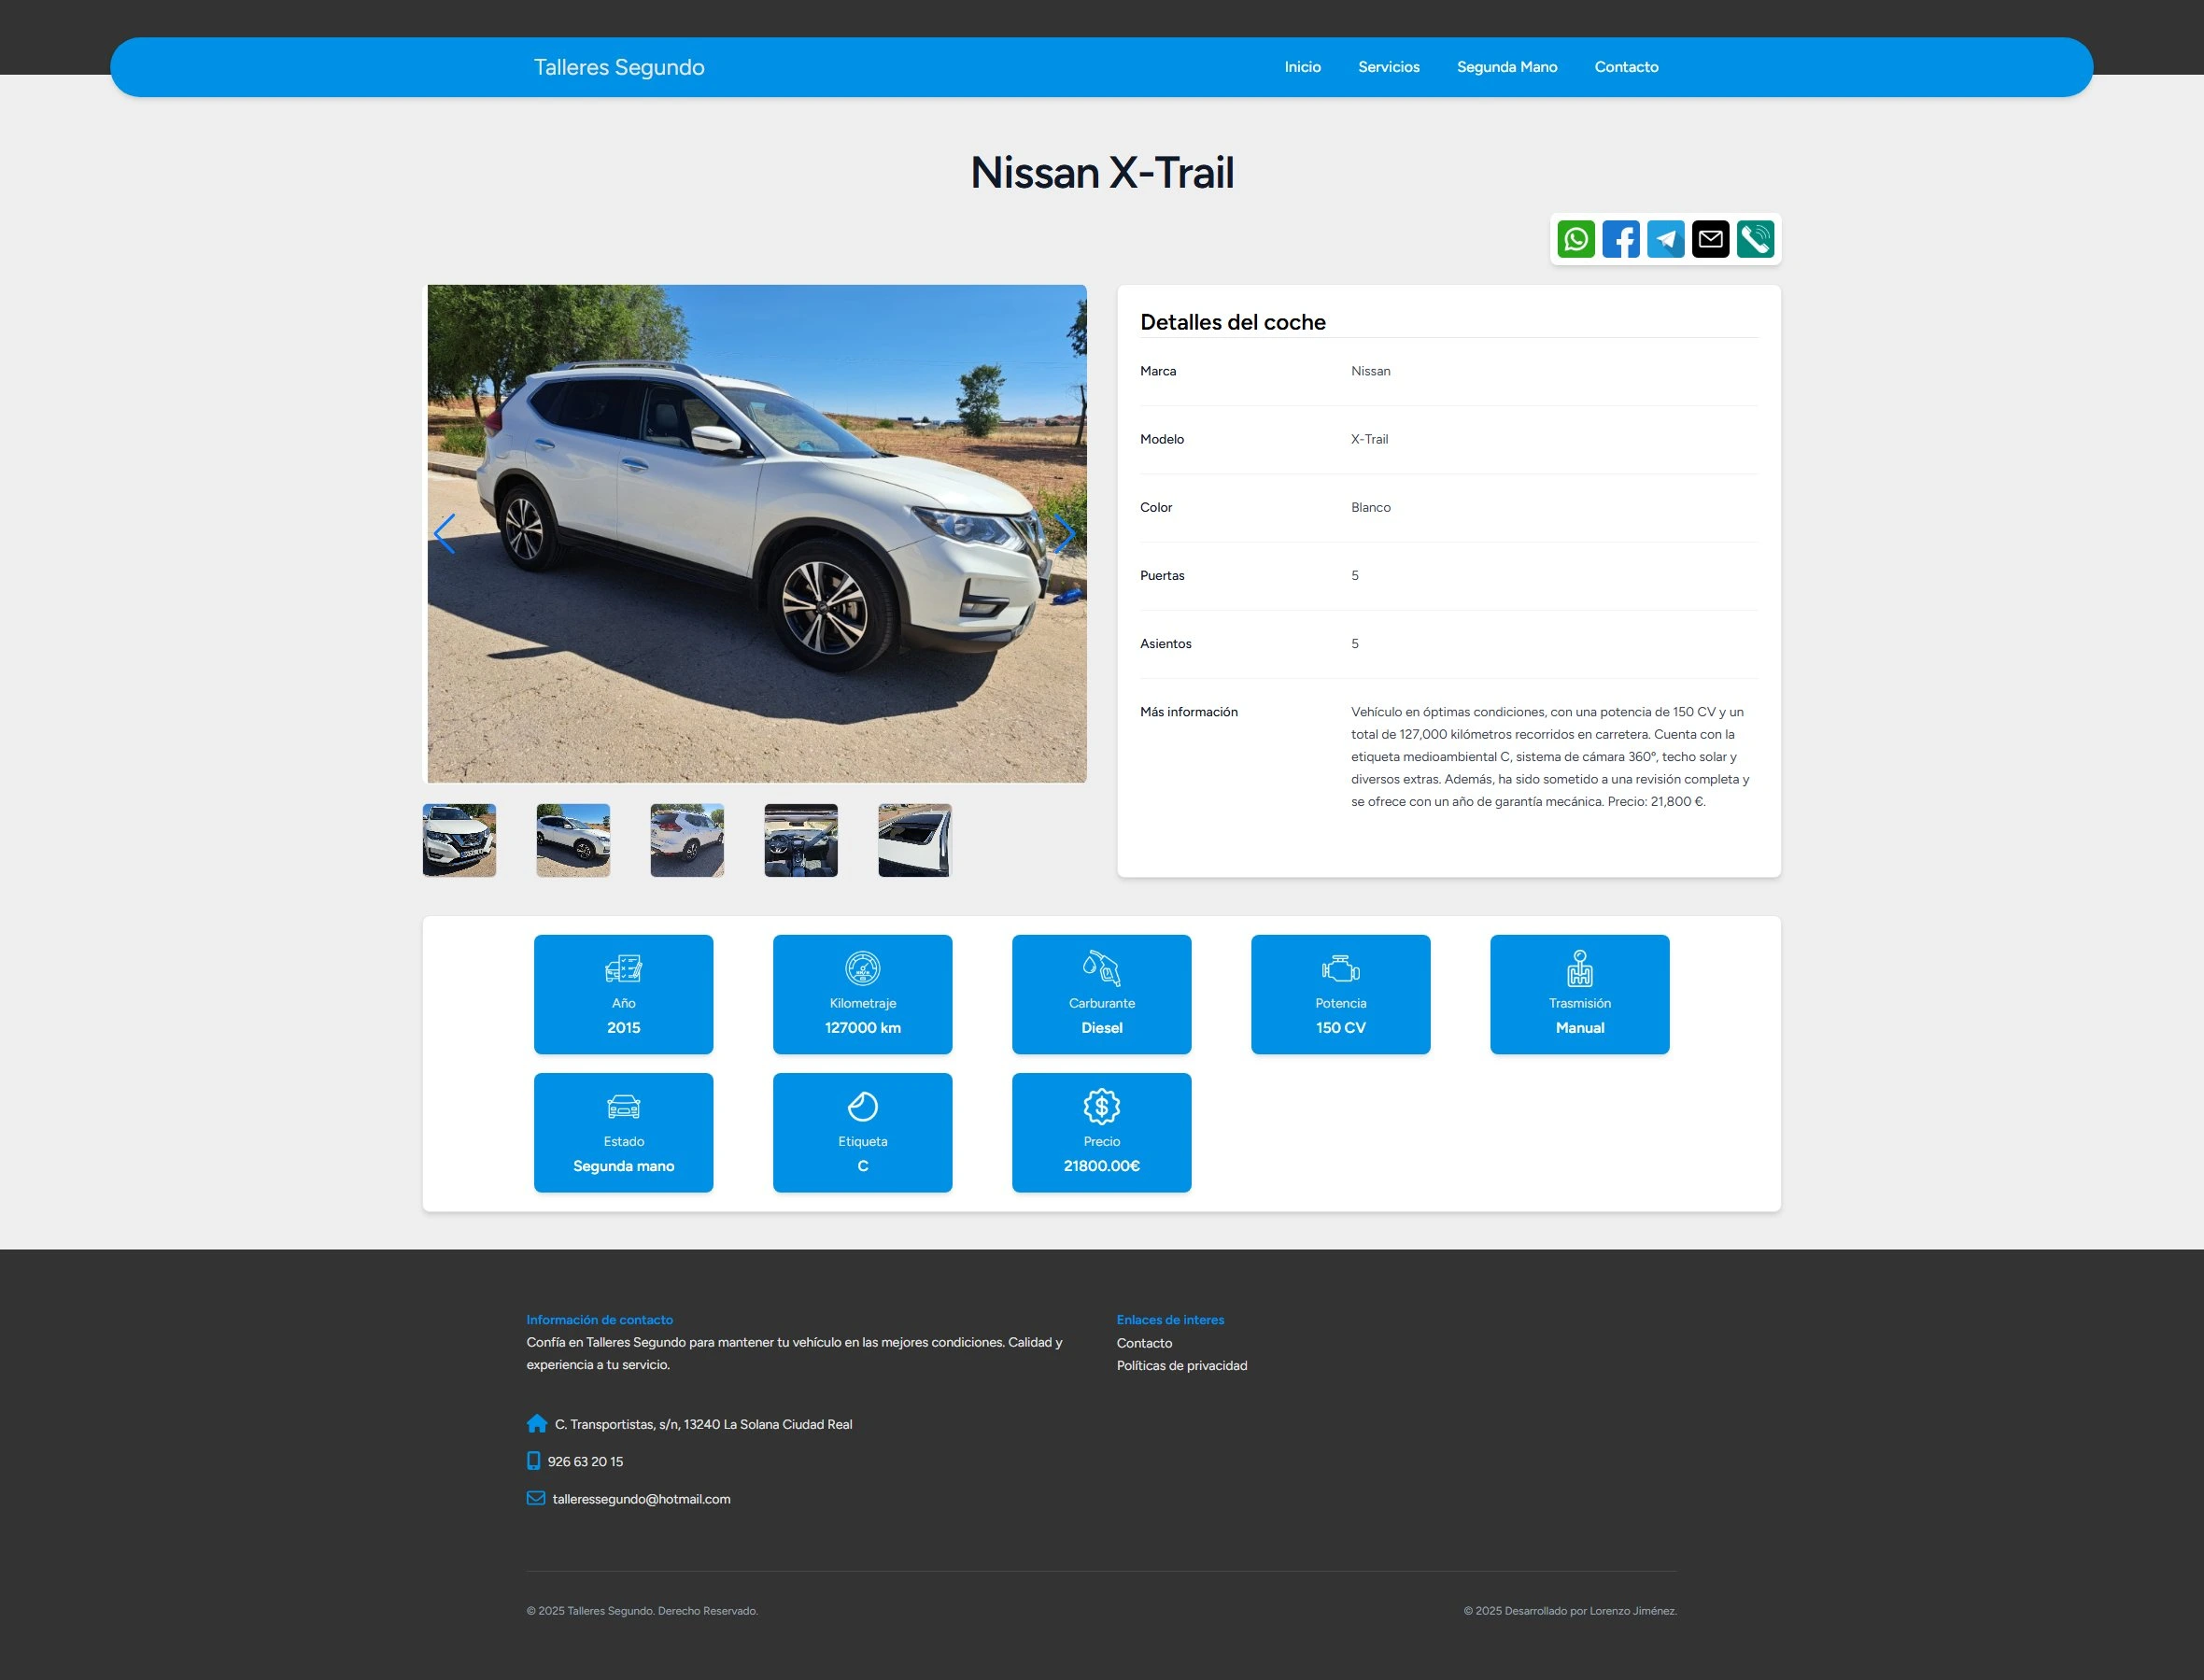Image resolution: width=2204 pixels, height=1680 pixels.
Task: Click the Nissan X-Trail page heading
Action: point(1102,173)
